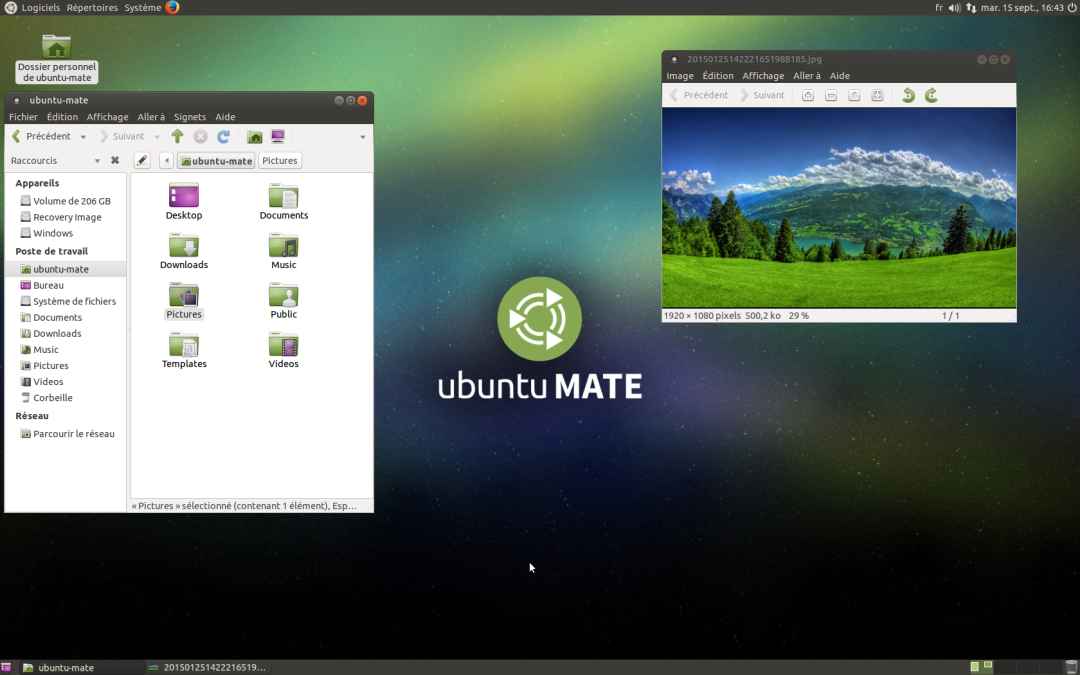The height and width of the screenshot is (675, 1080).
Task: Click the Computer icon in file manager toolbar
Action: (278, 137)
